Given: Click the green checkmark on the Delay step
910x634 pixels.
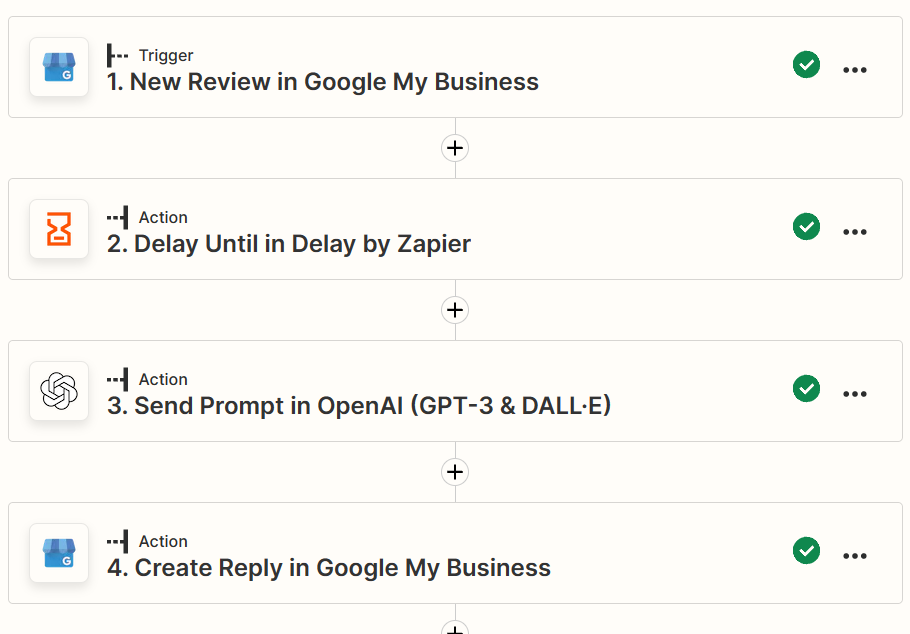Looking at the screenshot, I should 806,226.
